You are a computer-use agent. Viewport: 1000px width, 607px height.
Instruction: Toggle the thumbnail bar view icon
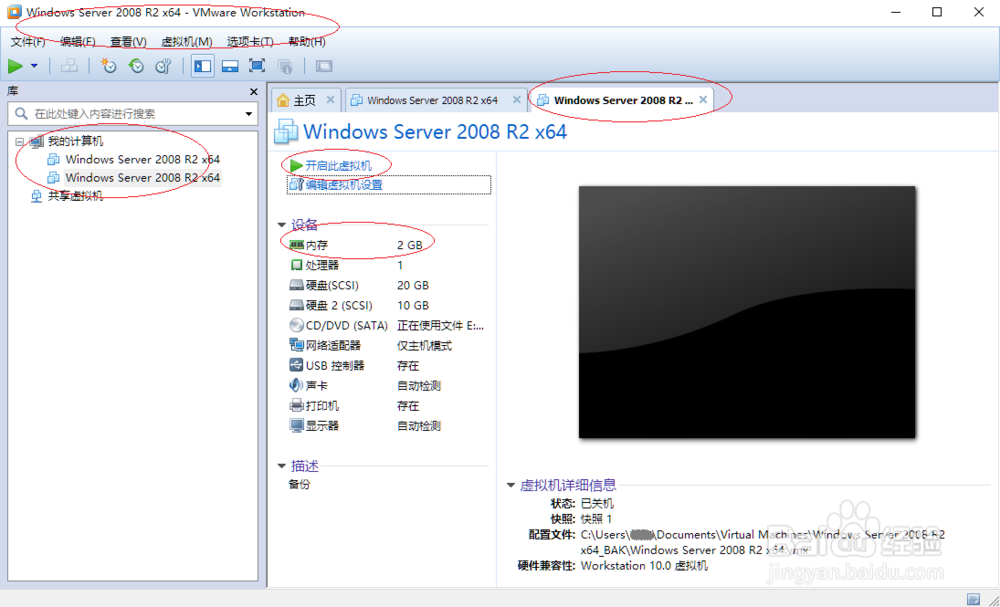[230, 66]
